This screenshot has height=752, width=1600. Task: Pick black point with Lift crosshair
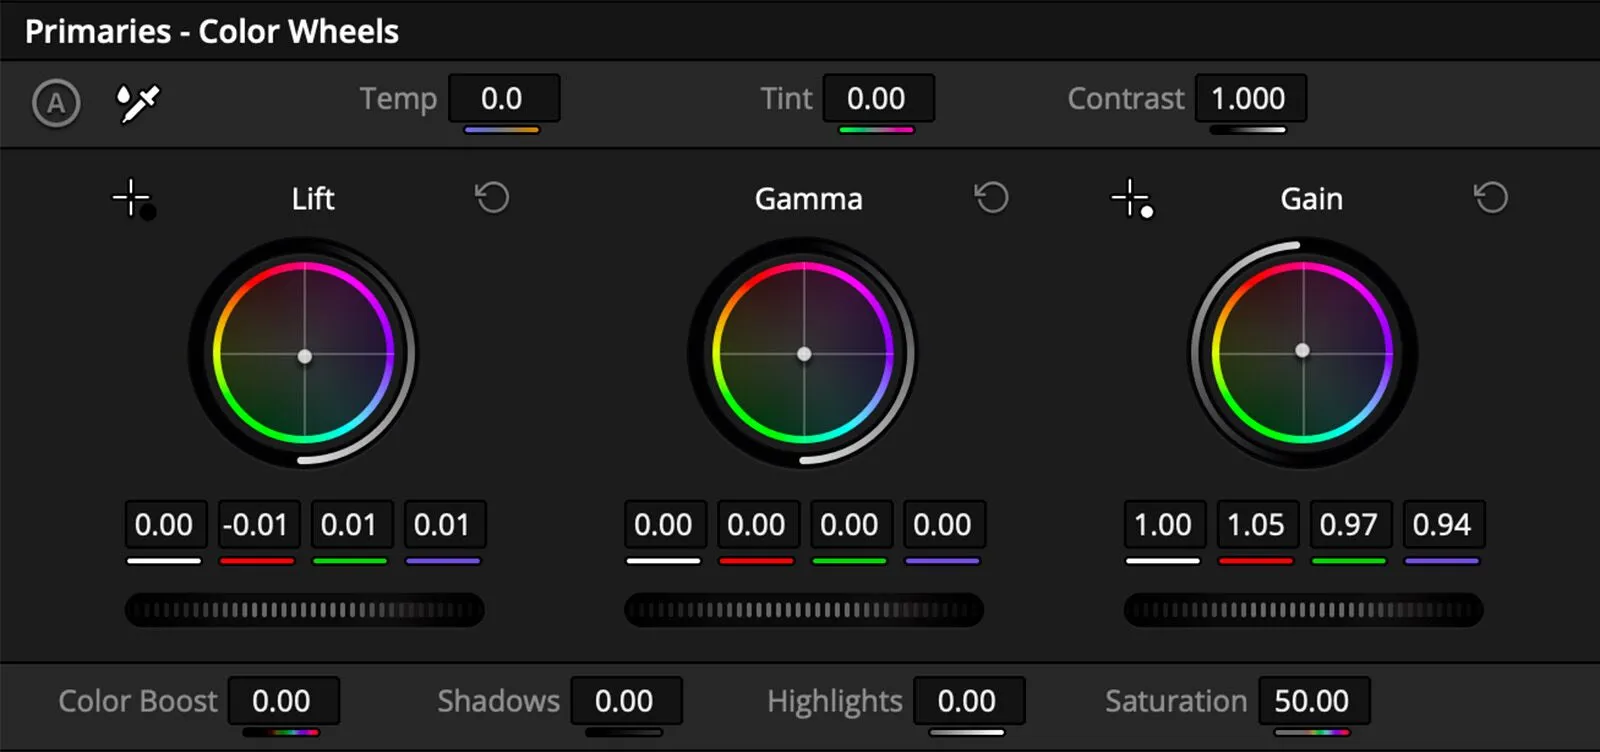[x=133, y=199]
